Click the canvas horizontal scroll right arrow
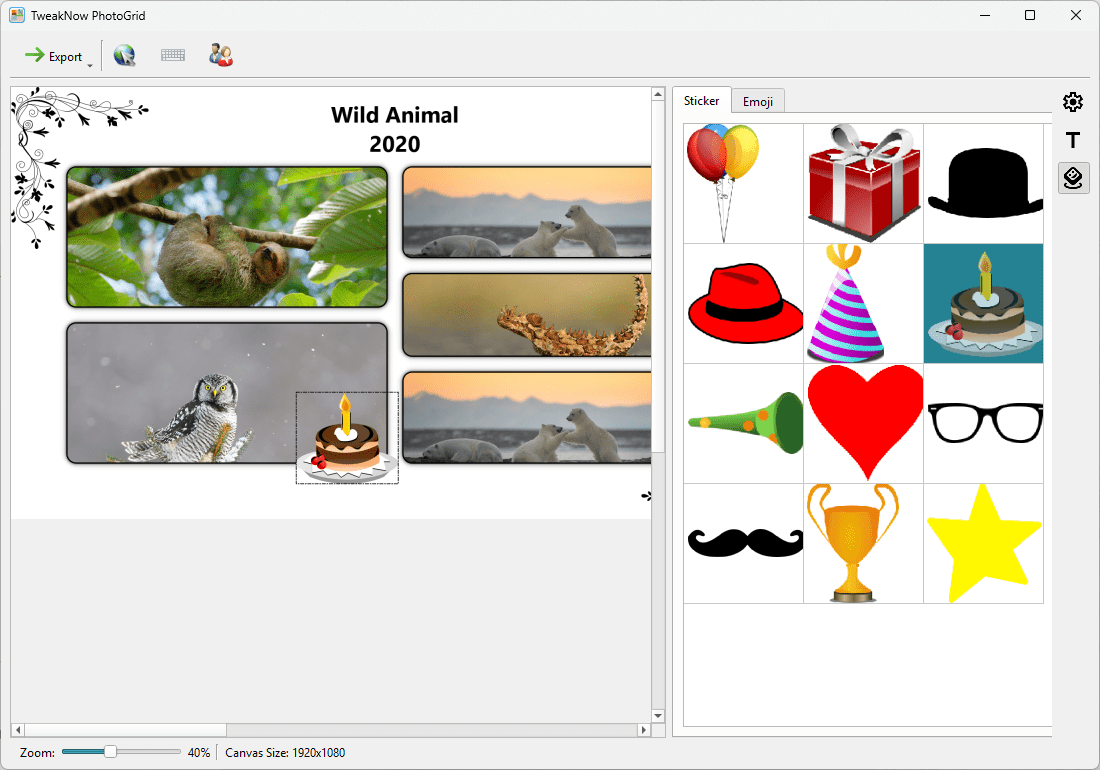 (x=643, y=730)
